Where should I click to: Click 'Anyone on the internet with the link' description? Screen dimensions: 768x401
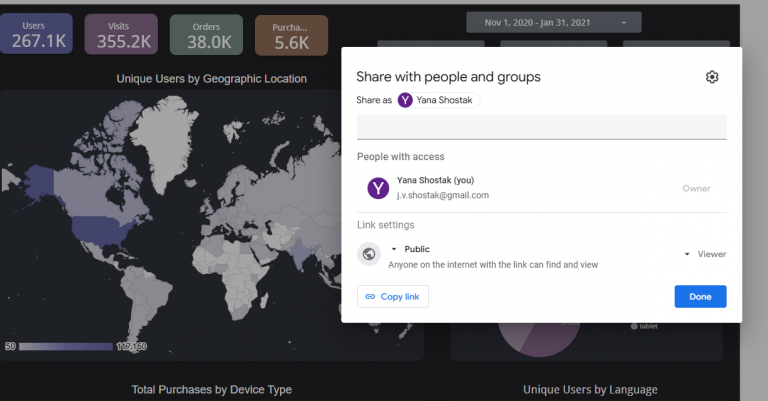(x=493, y=265)
